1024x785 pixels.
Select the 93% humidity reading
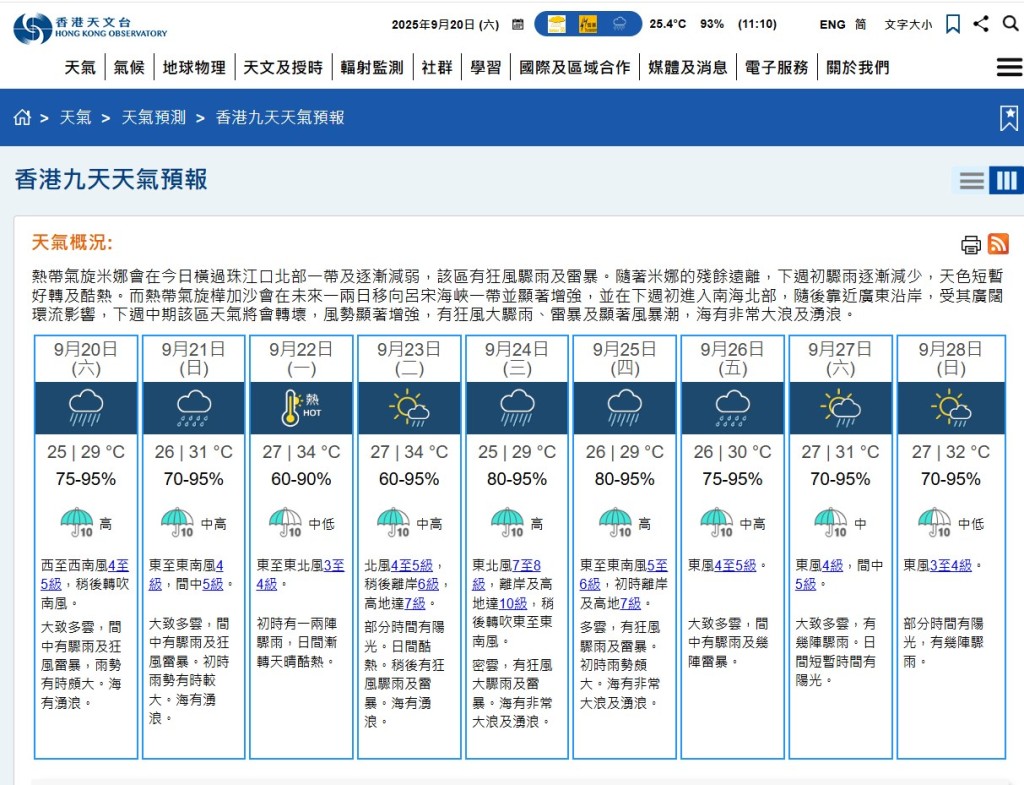click(712, 24)
